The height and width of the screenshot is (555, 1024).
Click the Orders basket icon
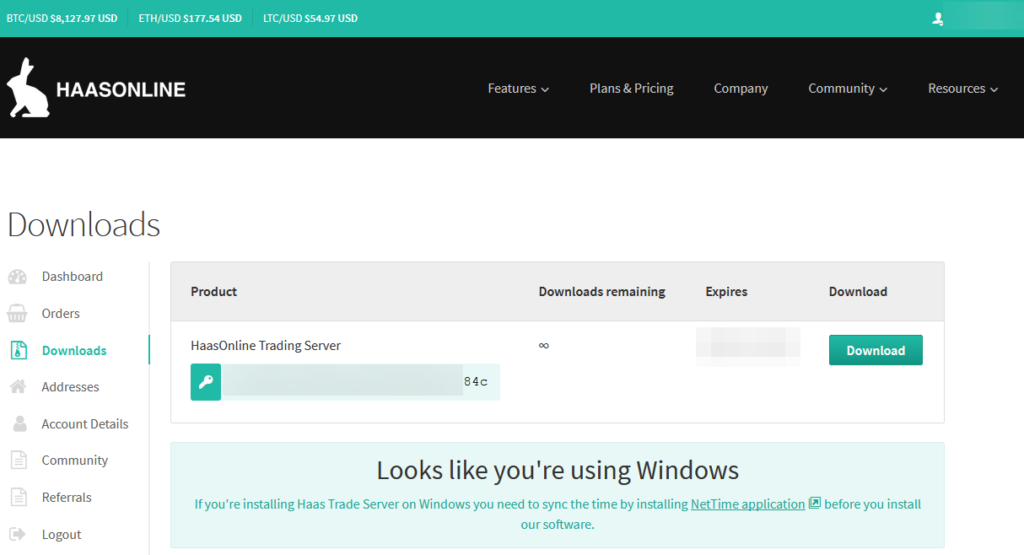point(18,314)
